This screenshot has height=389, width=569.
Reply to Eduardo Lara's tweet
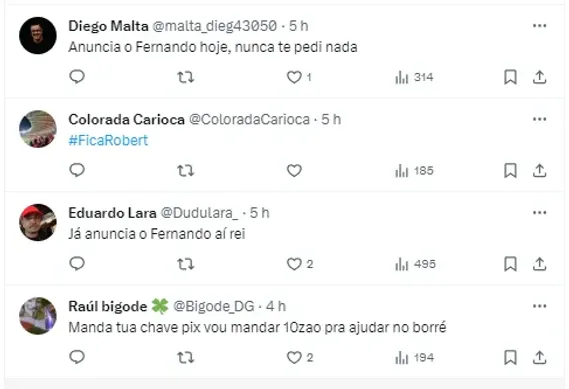tap(77, 263)
